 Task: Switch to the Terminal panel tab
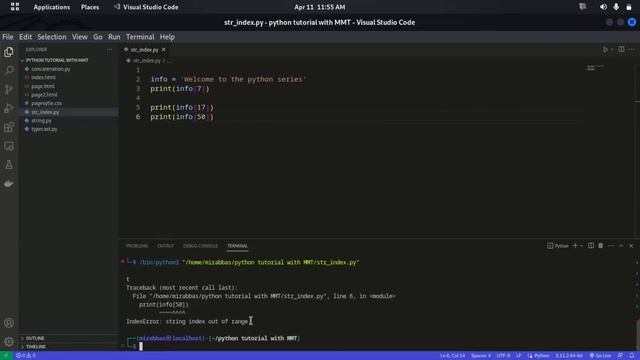point(238,246)
